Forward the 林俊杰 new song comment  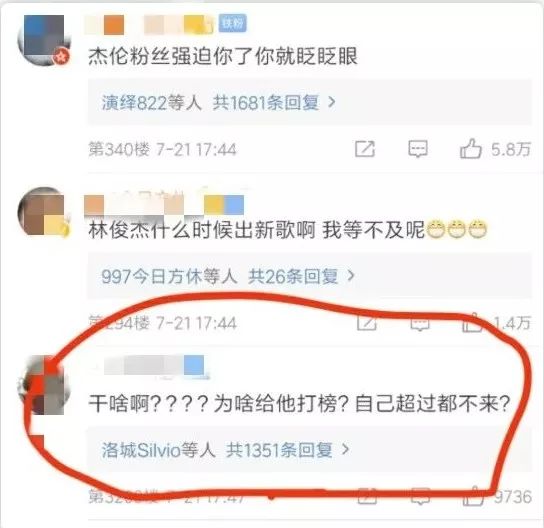[x=367, y=323]
